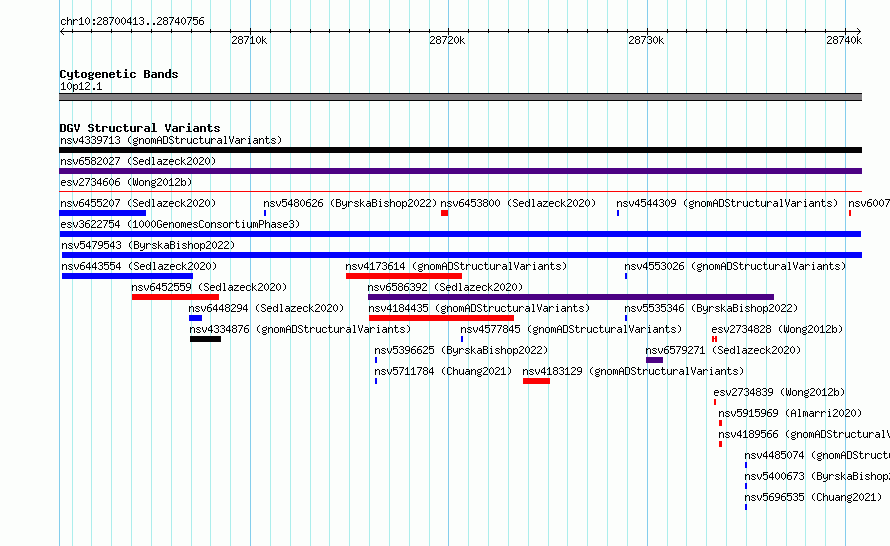Image resolution: width=890 pixels, height=546 pixels.
Task: Click the 10p12.1 band label
Action: coord(81,86)
